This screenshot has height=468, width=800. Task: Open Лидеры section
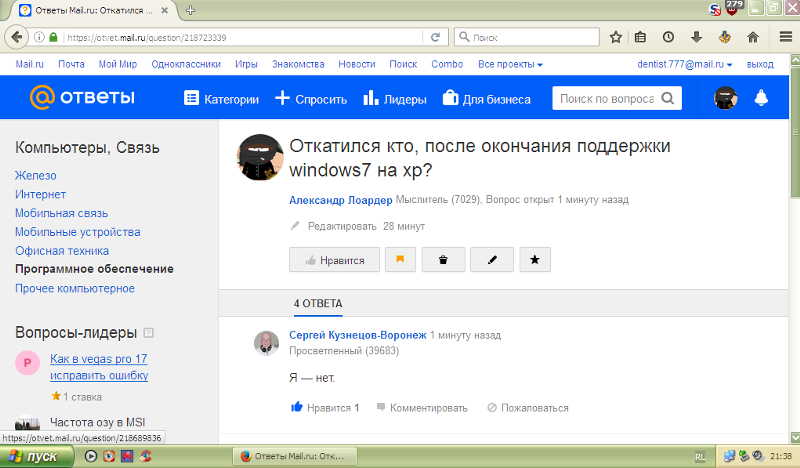pos(395,99)
